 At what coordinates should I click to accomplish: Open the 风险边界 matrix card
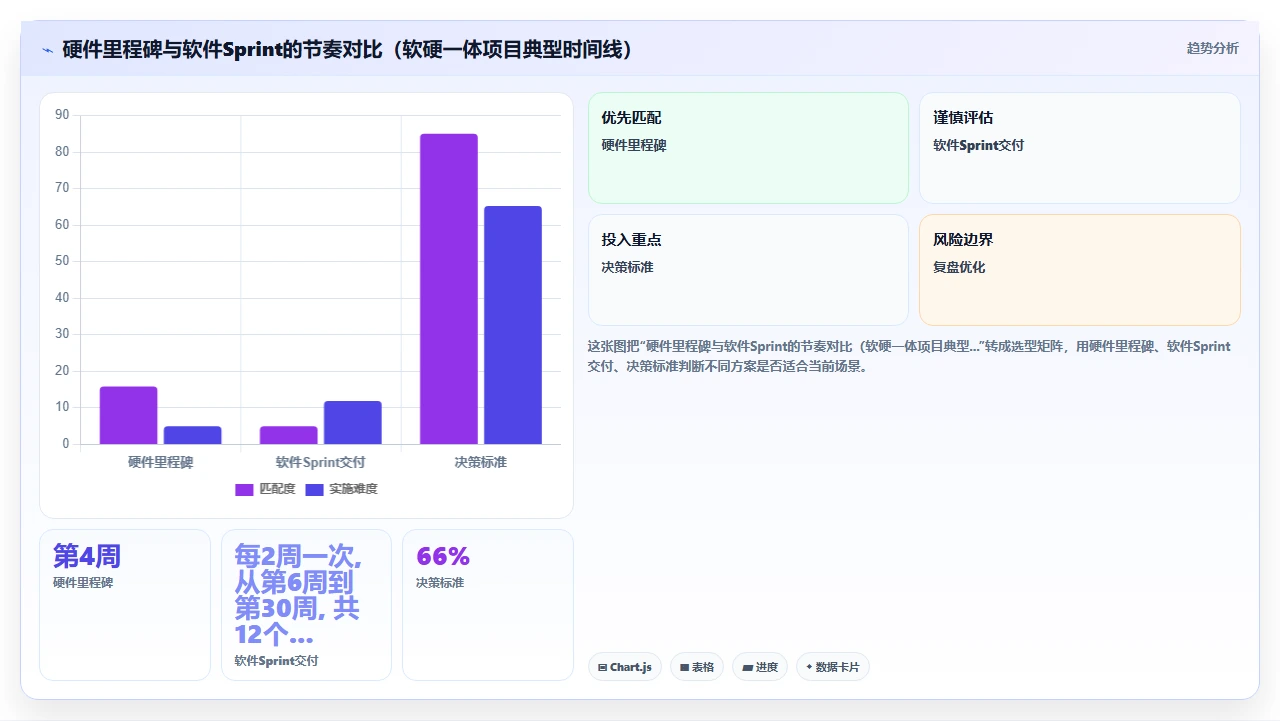click(x=1080, y=270)
